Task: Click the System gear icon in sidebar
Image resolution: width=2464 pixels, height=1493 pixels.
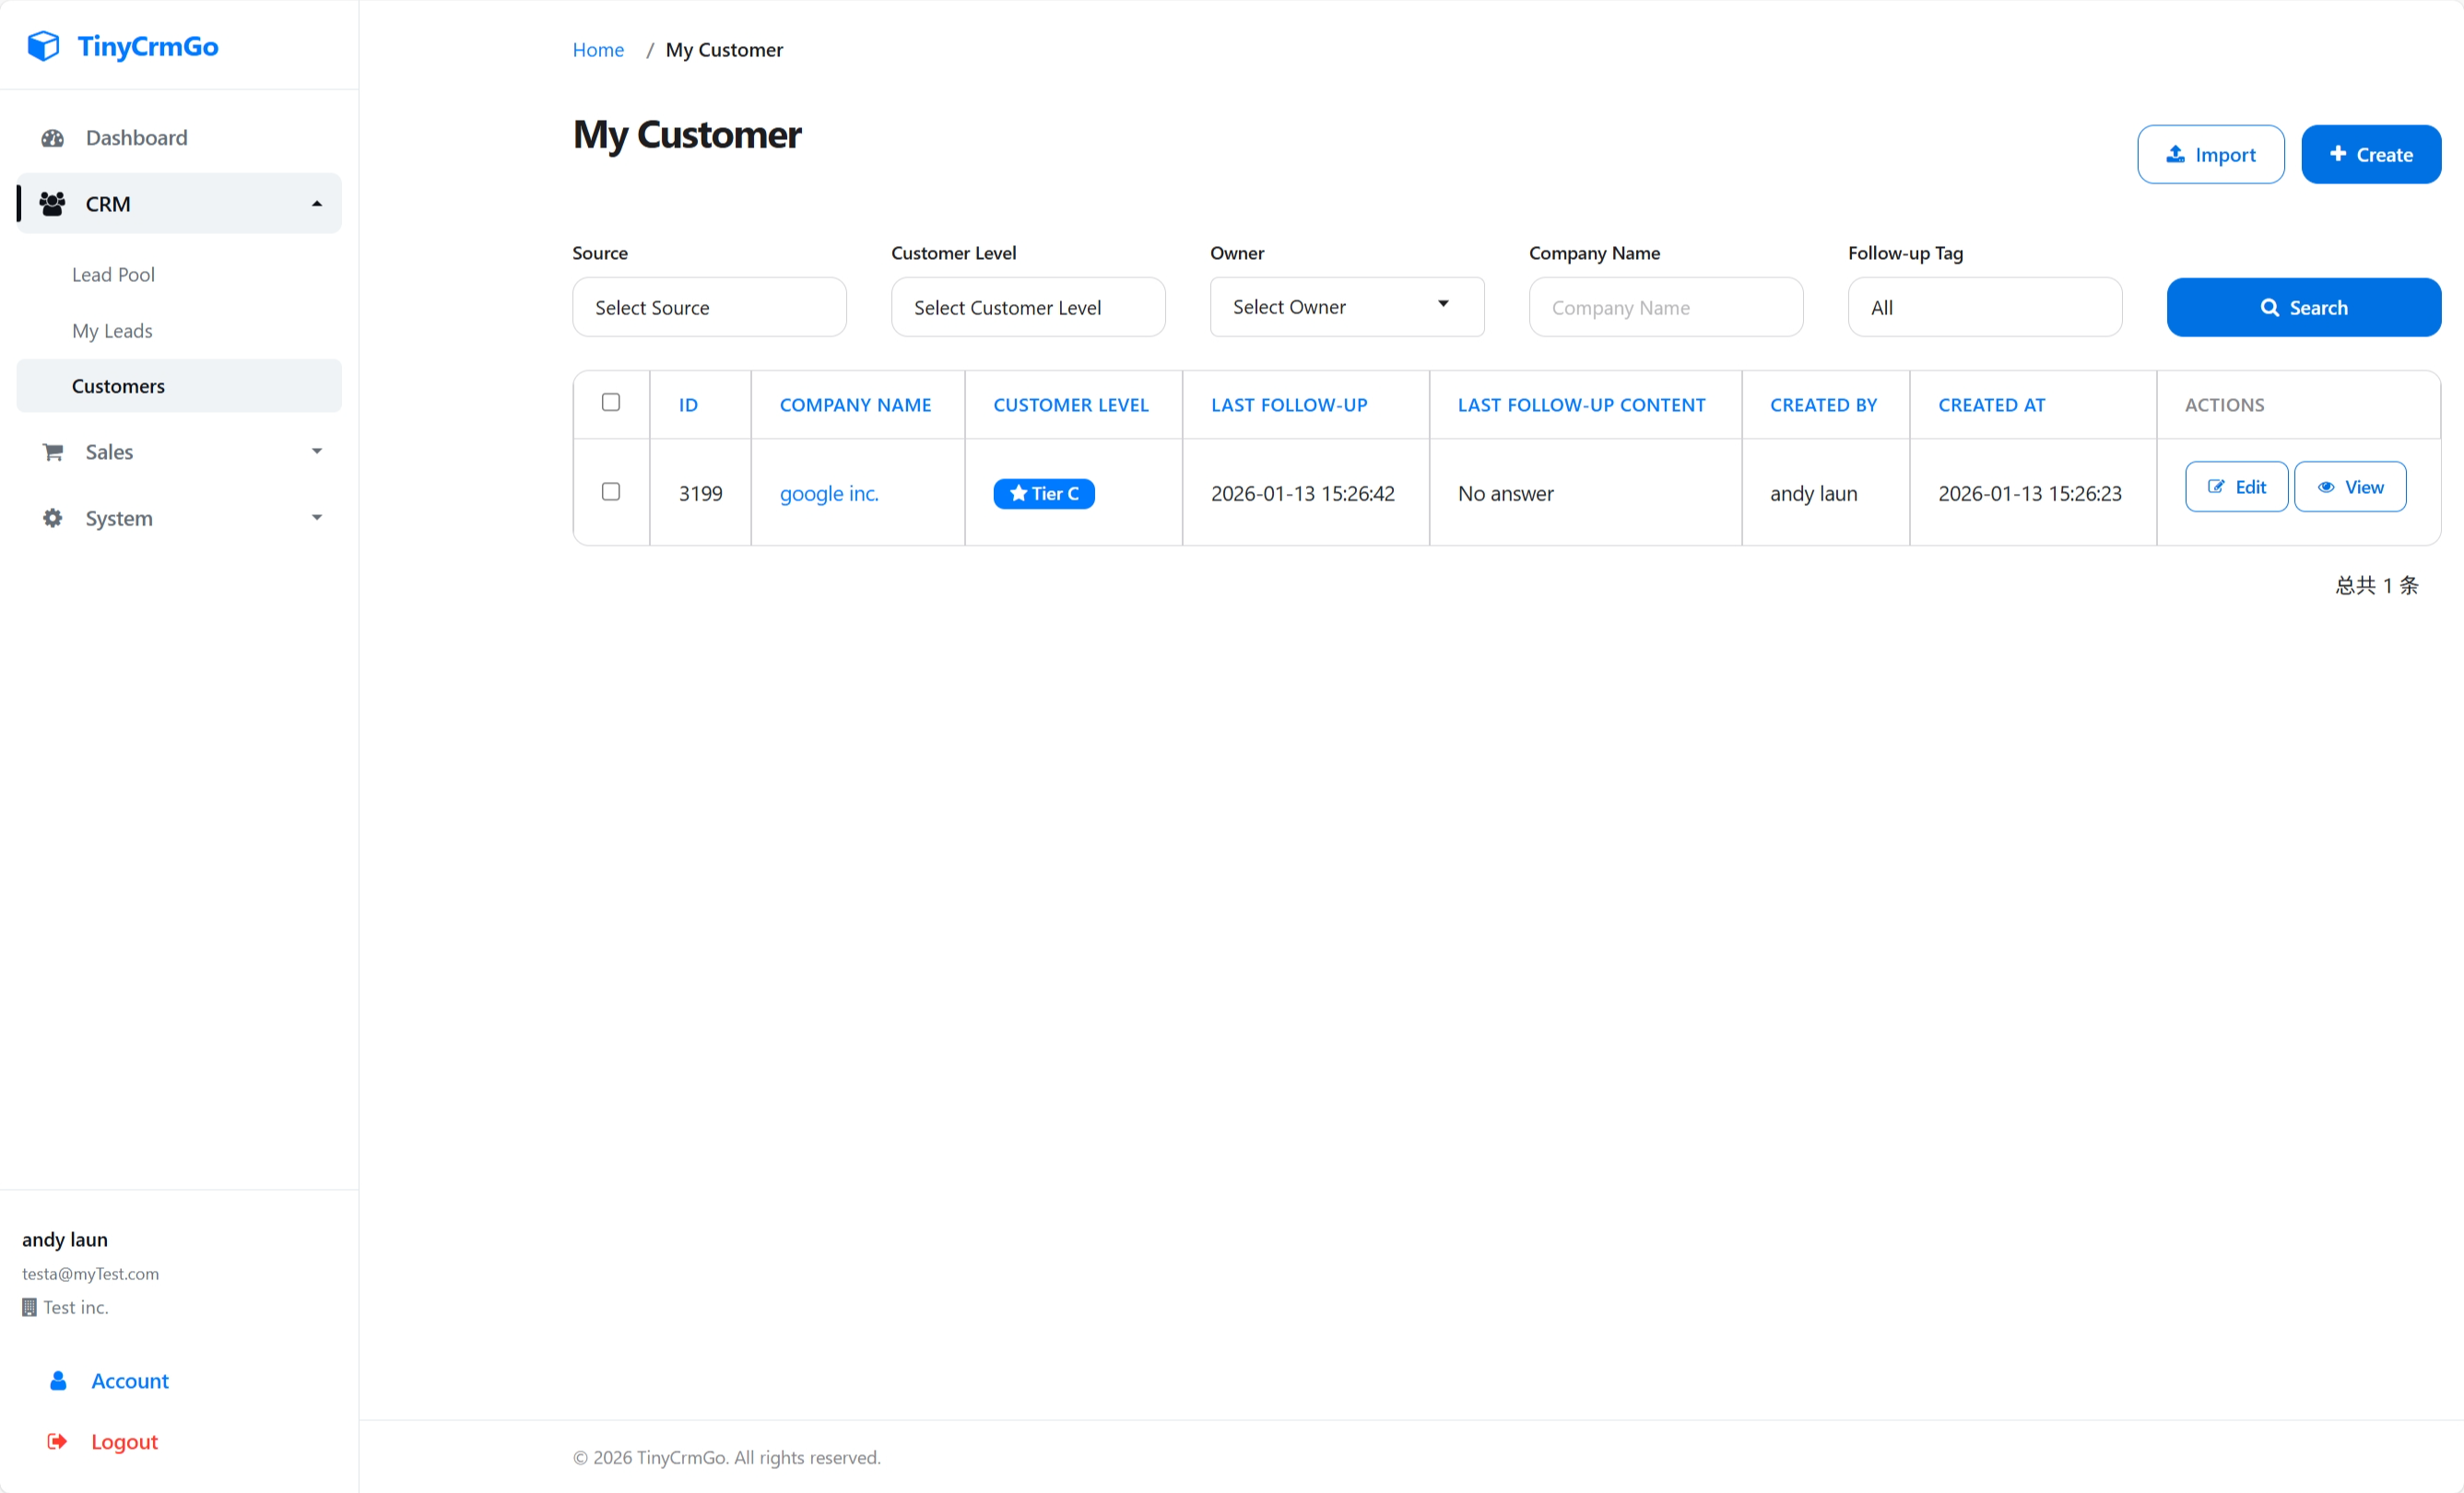Action: [52, 518]
